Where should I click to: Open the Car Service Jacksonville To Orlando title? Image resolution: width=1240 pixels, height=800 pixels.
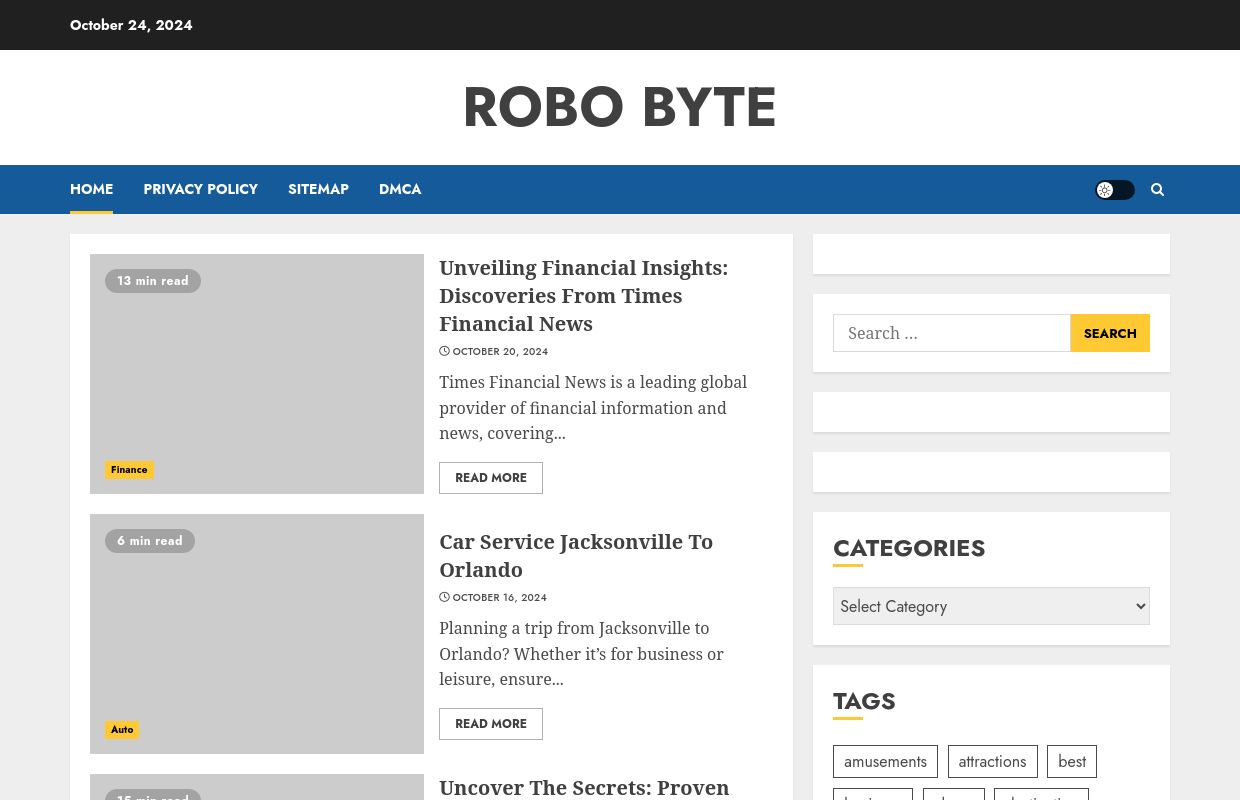point(576,556)
